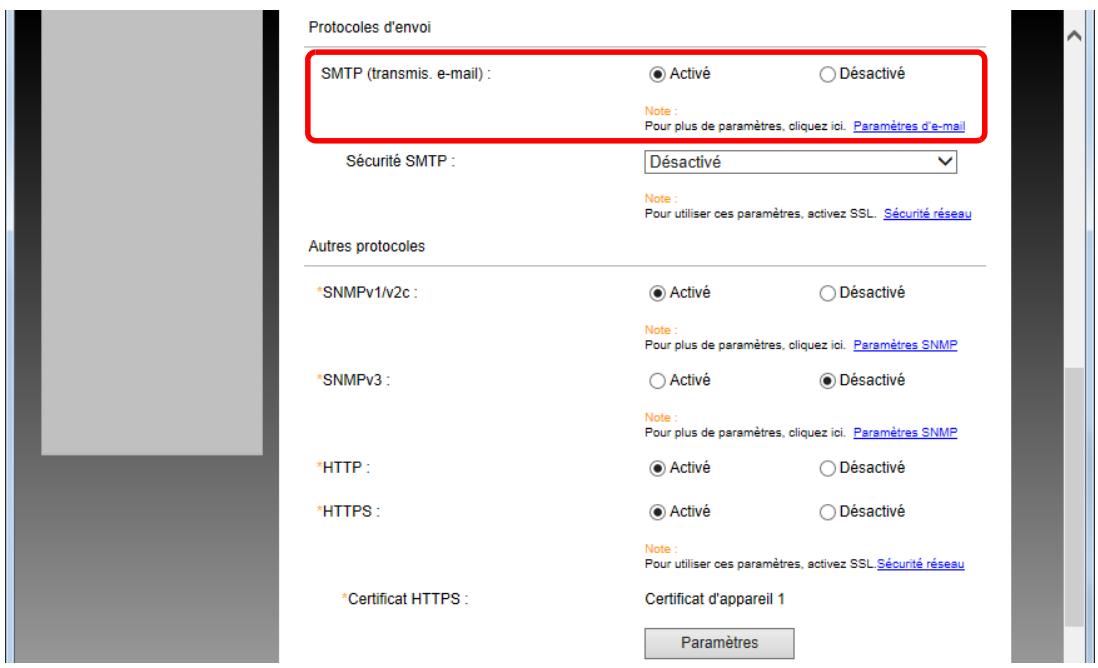Expand the Sécurité SMTP dropdown
Screen dimensions: 1098x668
(800, 161)
